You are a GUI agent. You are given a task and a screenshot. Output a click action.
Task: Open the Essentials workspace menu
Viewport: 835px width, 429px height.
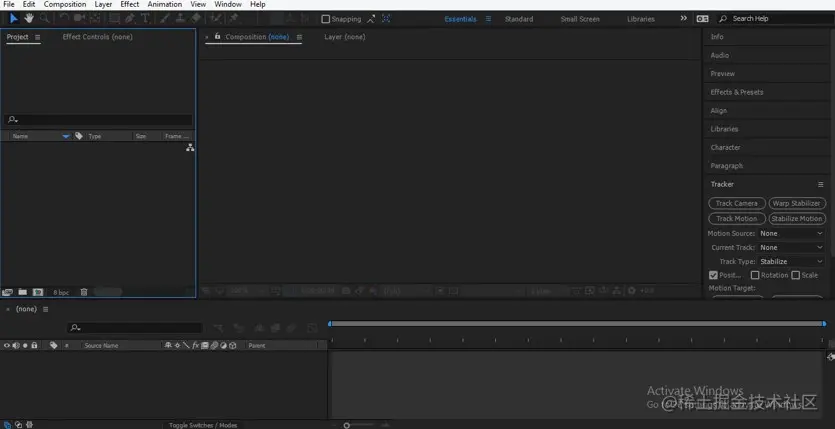pos(488,19)
